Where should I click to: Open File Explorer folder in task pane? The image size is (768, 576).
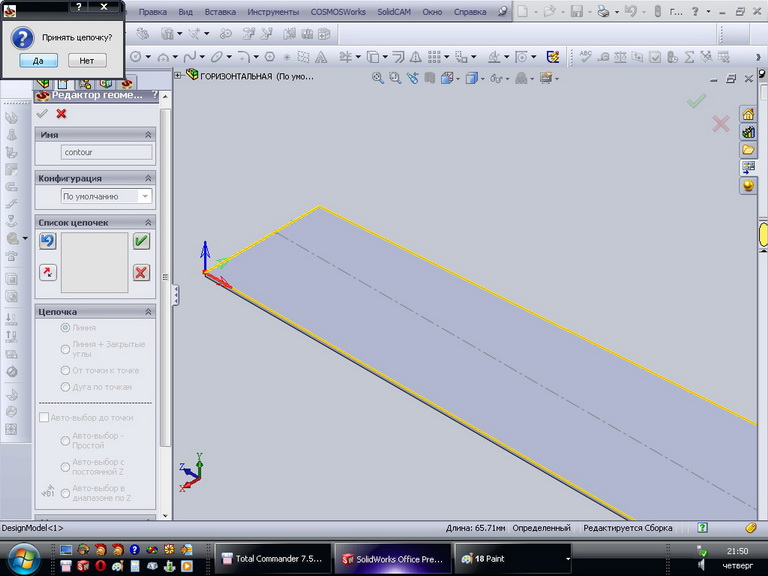(748, 150)
